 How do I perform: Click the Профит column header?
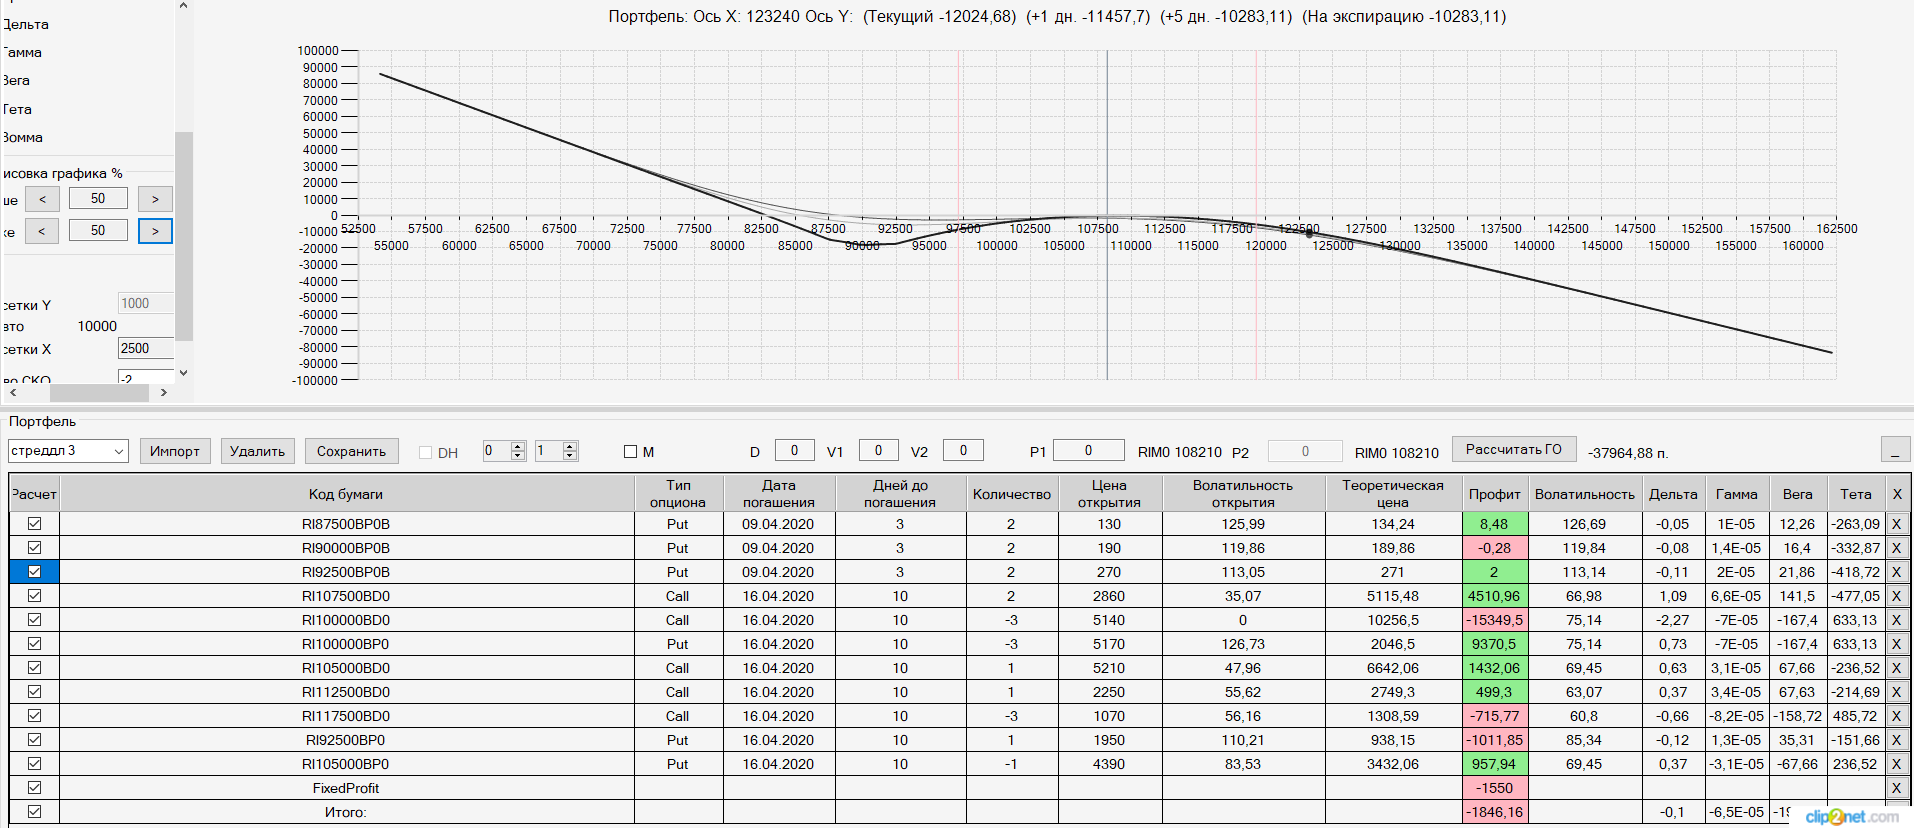pos(1495,494)
